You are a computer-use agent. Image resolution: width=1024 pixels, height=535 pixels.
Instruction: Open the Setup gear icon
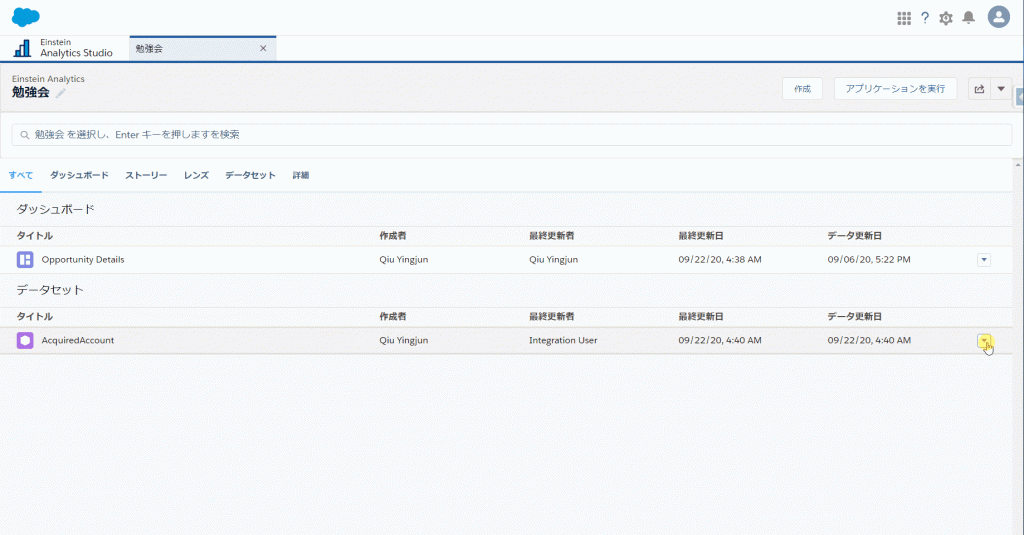coord(946,18)
